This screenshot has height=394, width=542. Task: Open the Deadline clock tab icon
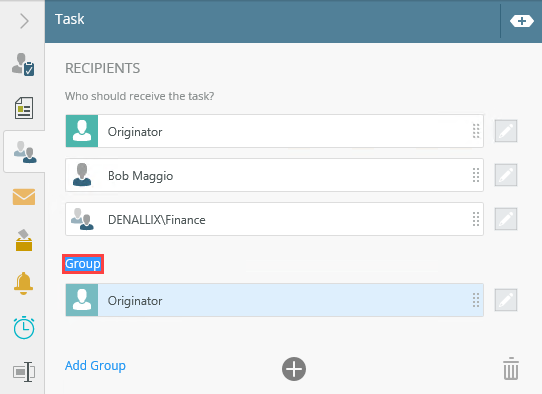pyautogui.click(x=24, y=327)
